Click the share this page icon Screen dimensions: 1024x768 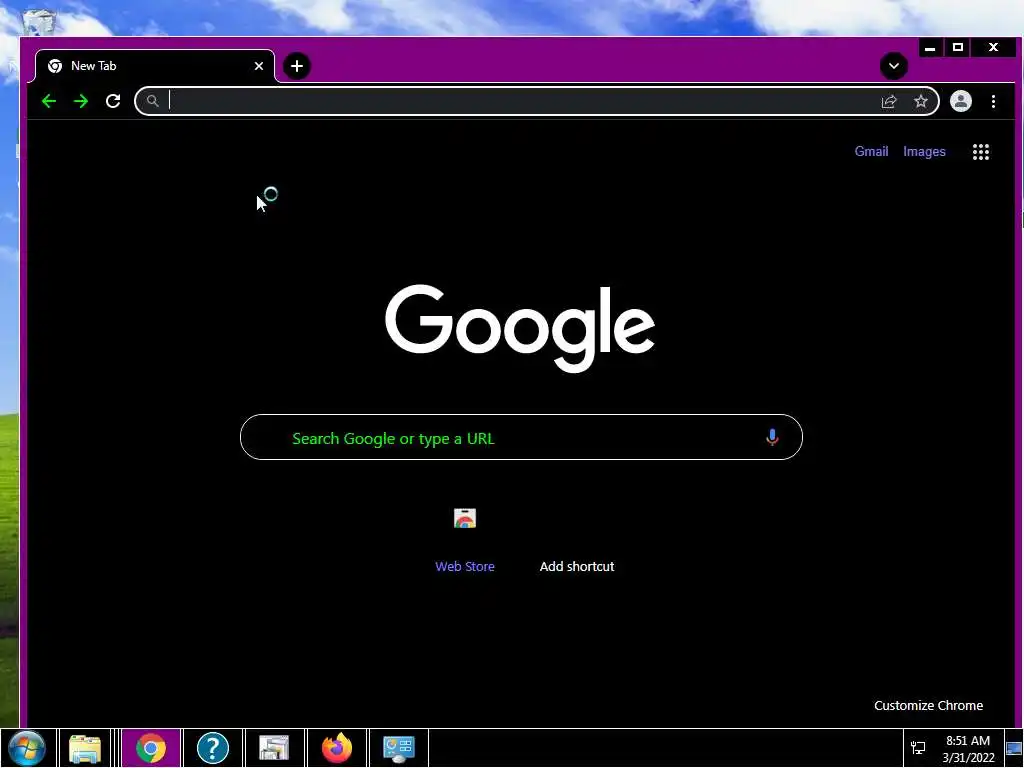[x=889, y=101]
